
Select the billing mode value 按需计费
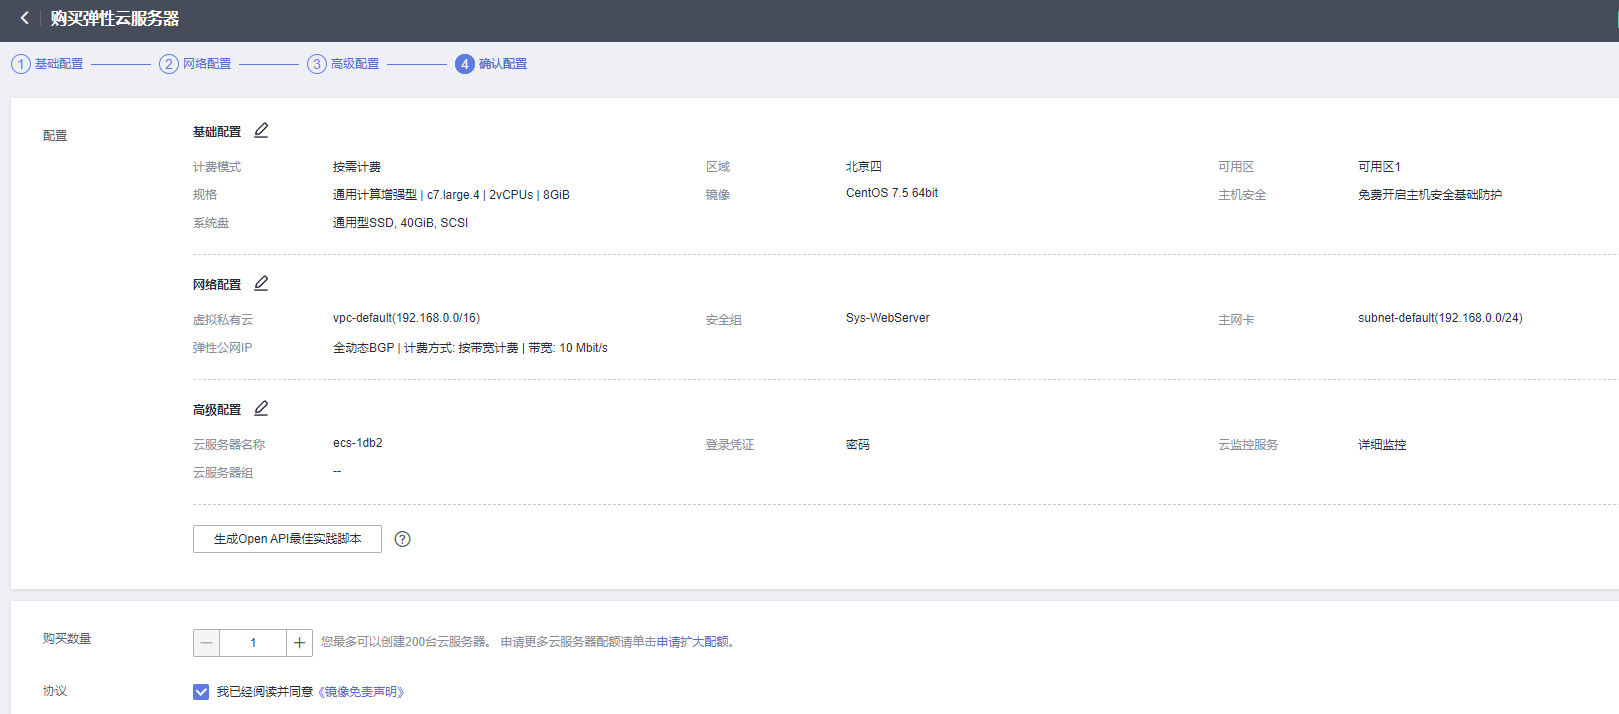(357, 167)
